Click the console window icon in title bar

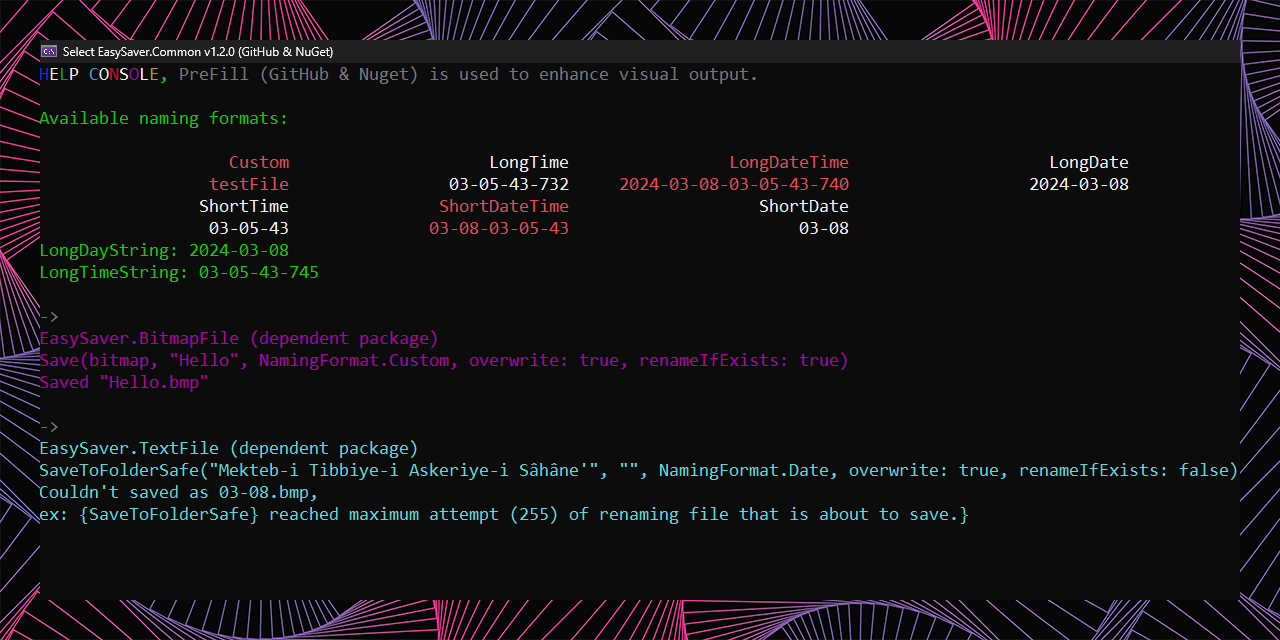click(49, 51)
